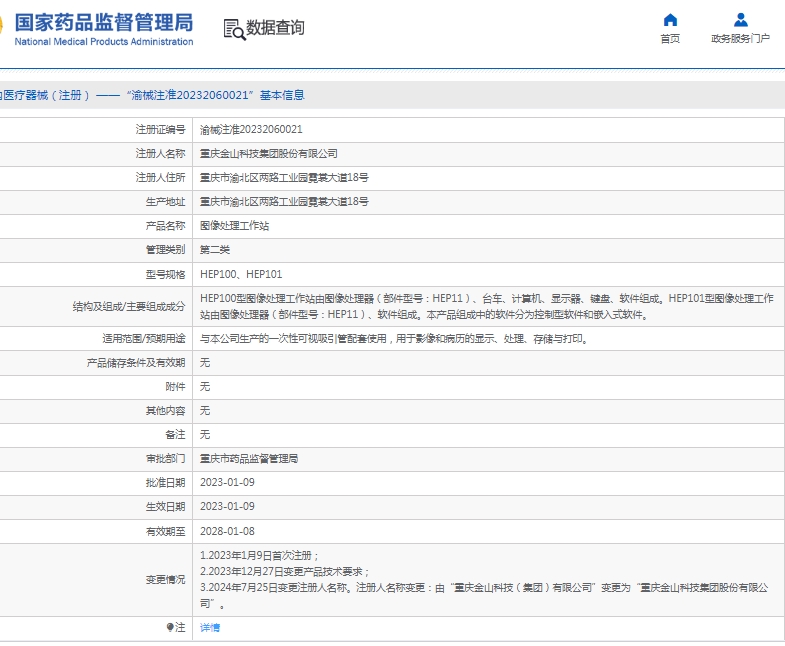Select product name 图像处理工作站

pyautogui.click(x=234, y=226)
